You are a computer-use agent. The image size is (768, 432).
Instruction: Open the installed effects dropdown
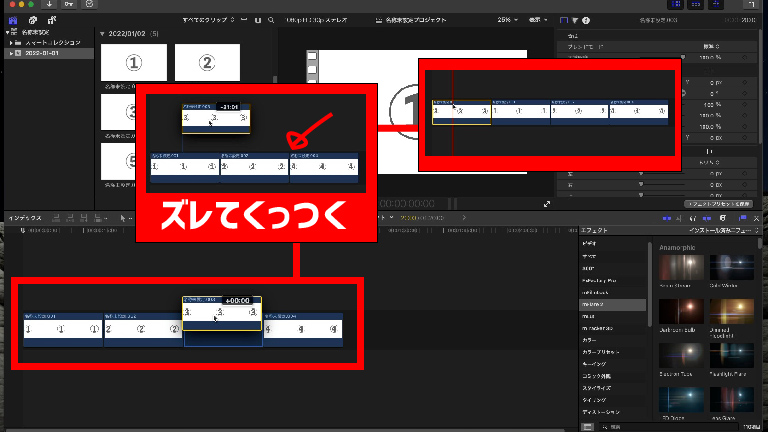point(724,230)
